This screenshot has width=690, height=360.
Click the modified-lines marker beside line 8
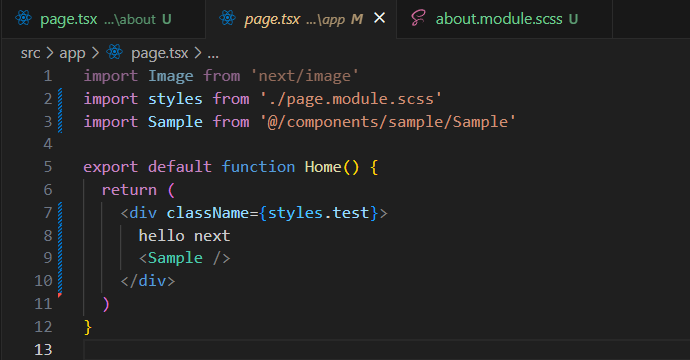coord(60,235)
